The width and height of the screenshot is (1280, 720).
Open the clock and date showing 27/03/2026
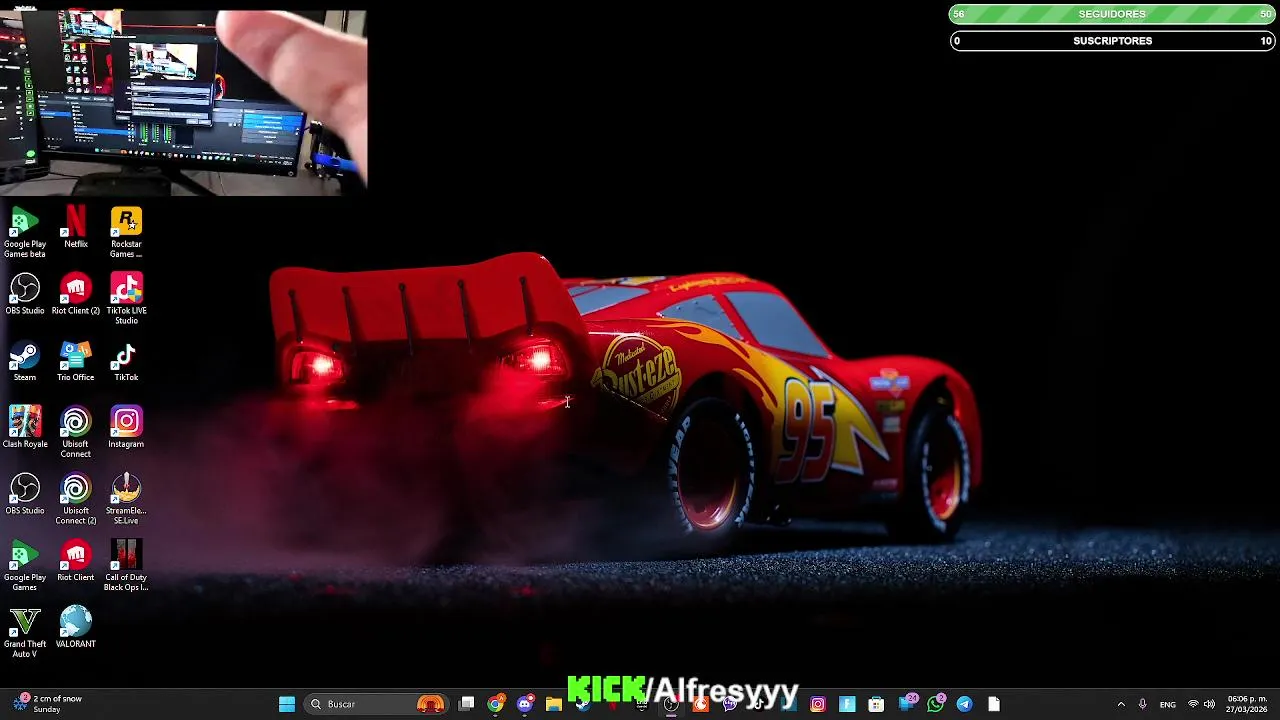pyautogui.click(x=1247, y=704)
